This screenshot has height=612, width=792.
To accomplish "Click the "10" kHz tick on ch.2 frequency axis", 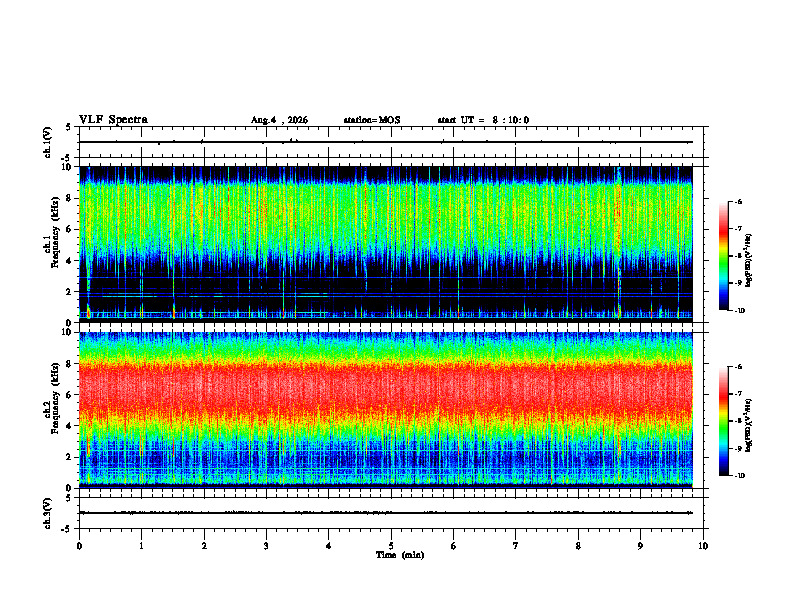I will [68, 332].
